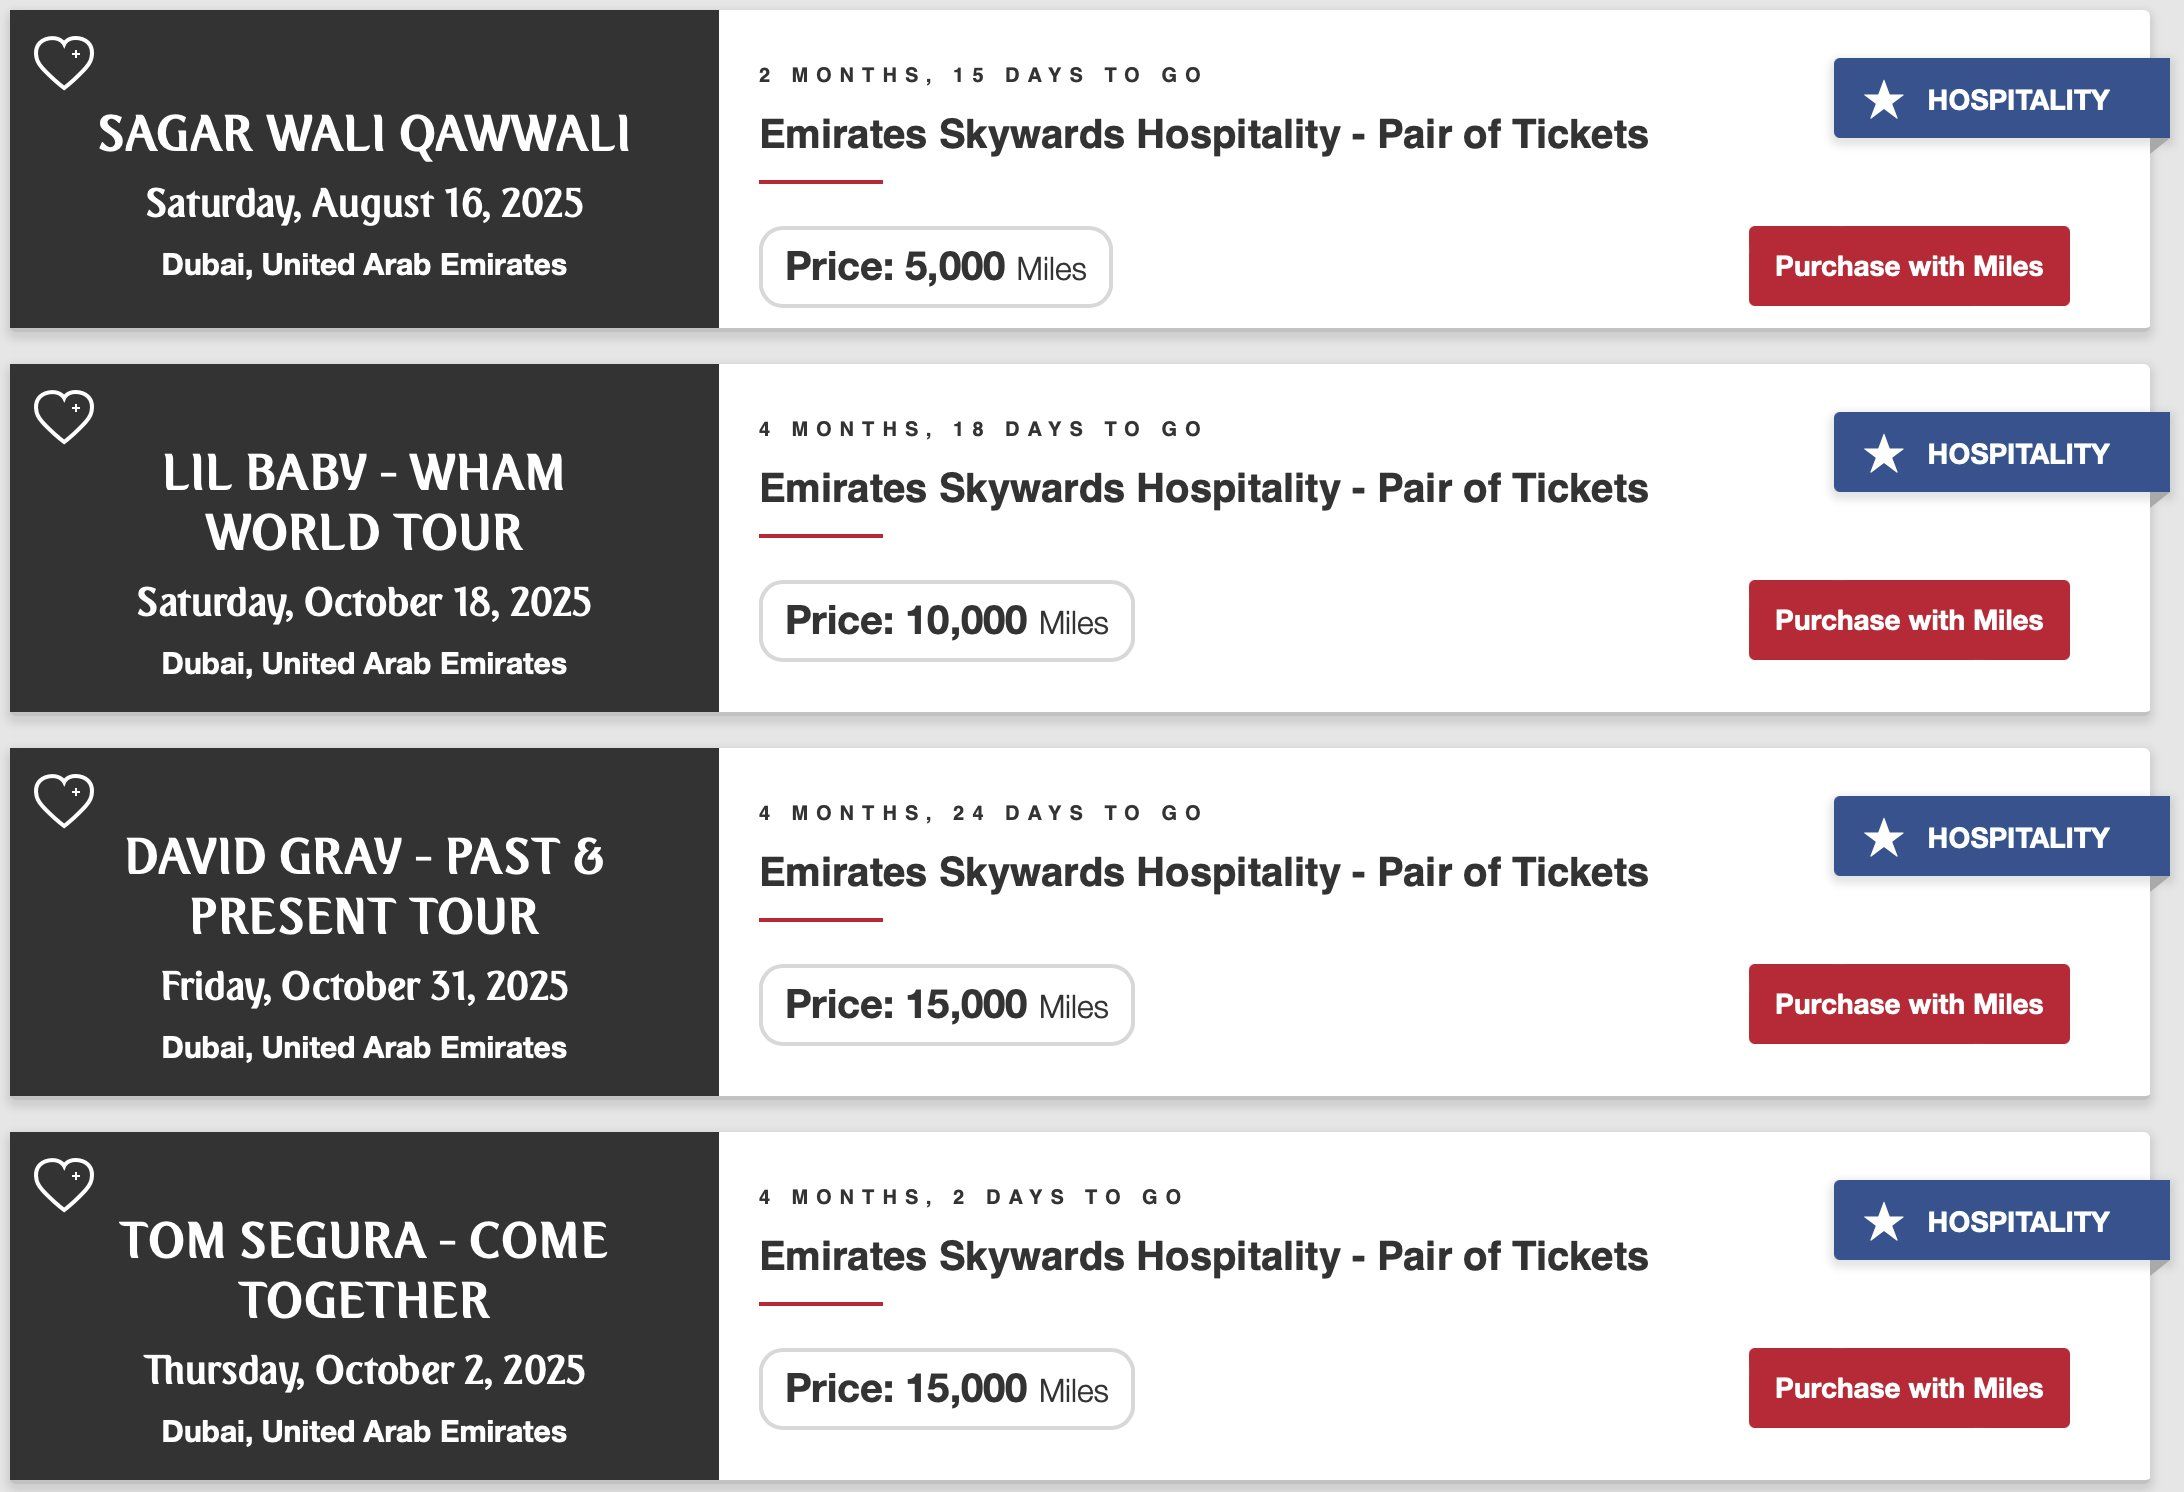Open Tom Segura - Come Together title
The image size is (2184, 1492).
point(364,1270)
